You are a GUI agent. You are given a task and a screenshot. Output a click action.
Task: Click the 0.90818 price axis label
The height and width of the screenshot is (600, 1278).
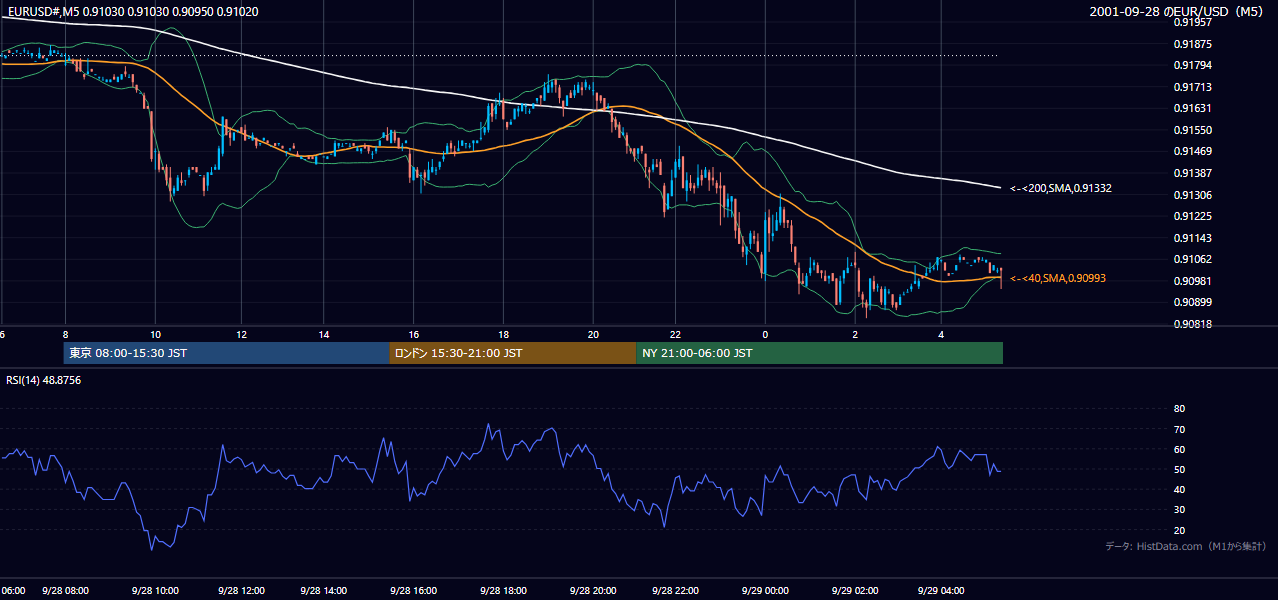1192,324
